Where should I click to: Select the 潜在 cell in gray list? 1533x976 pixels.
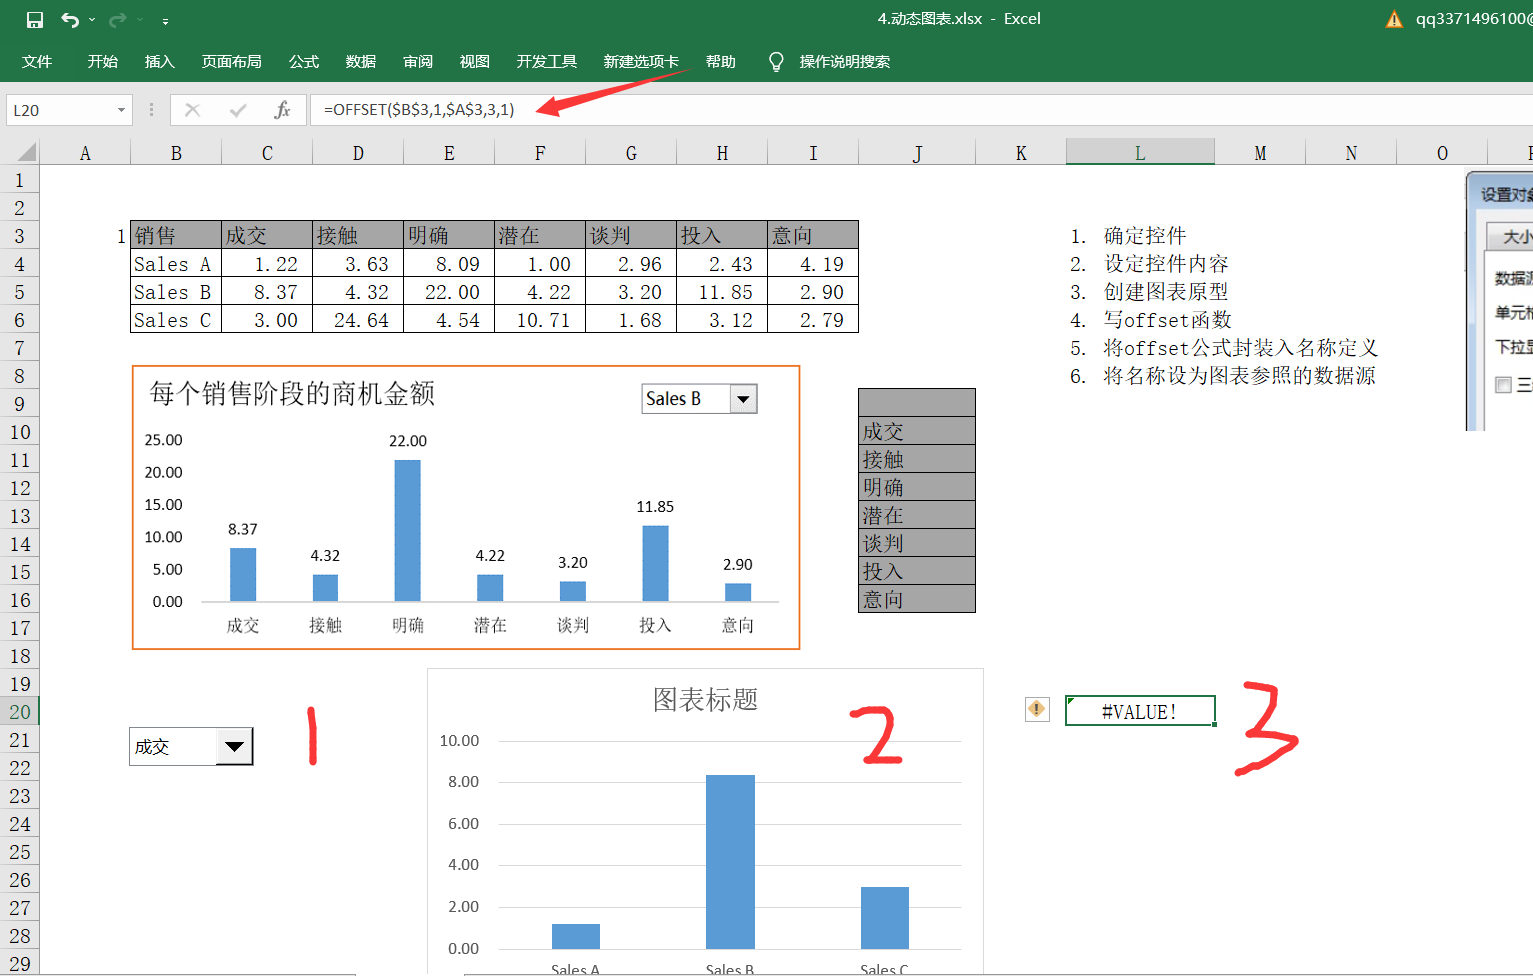917,515
